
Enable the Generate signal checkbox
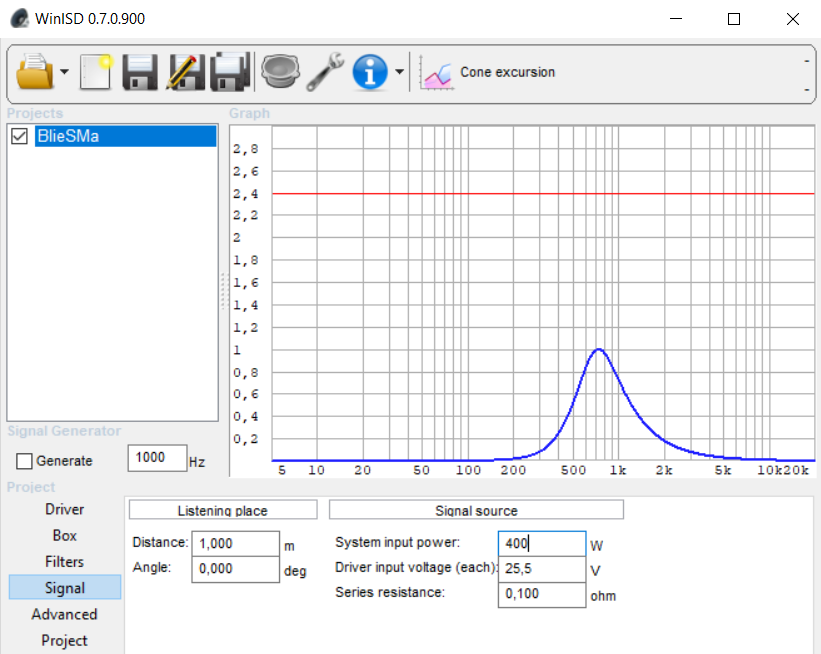pyautogui.click(x=24, y=461)
